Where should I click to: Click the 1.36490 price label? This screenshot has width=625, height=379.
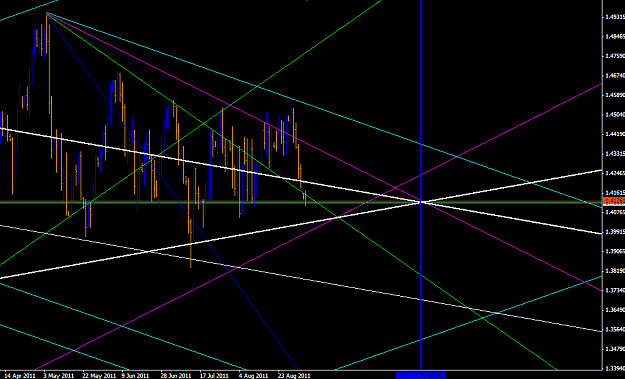click(615, 310)
